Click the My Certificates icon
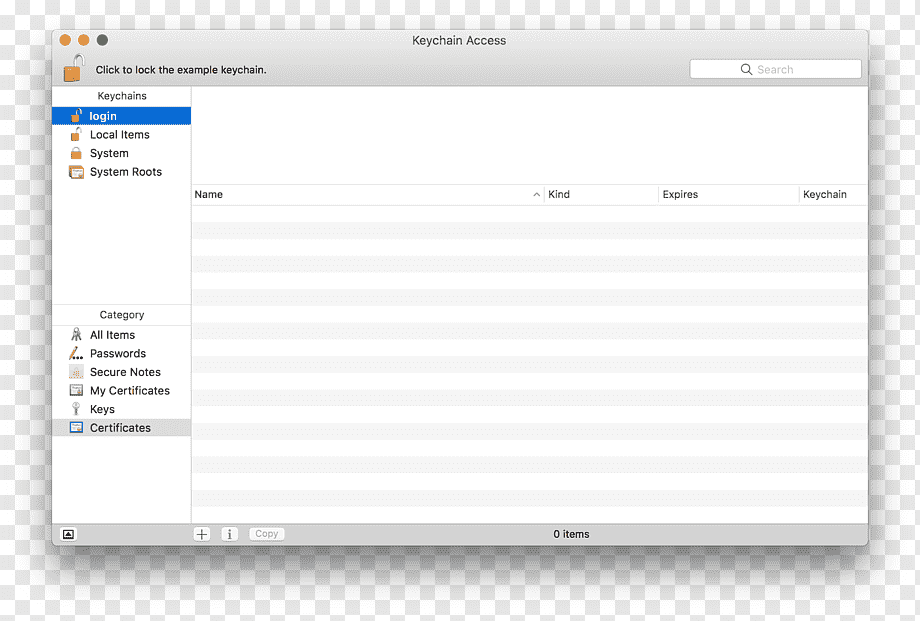Screen dimensions: 920x621 coord(76,390)
